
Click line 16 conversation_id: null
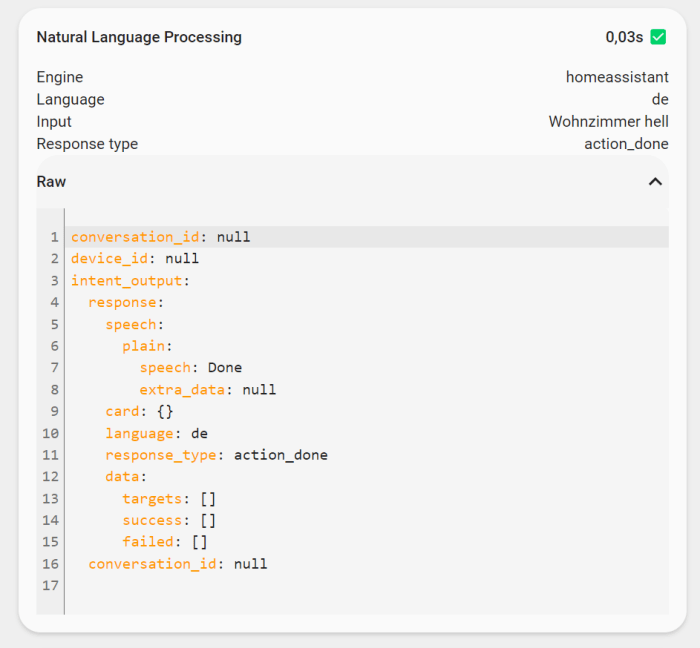pyautogui.click(x=178, y=564)
